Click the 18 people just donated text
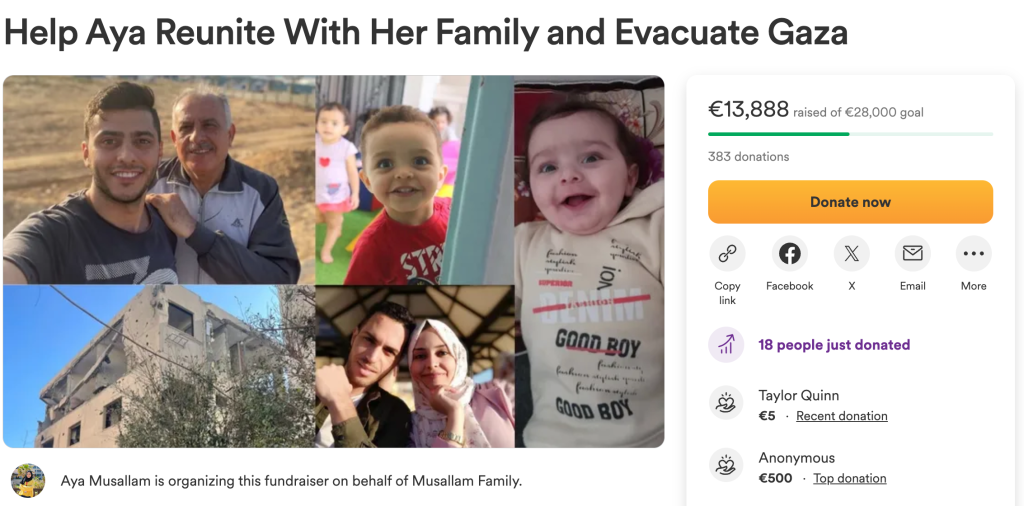This screenshot has width=1024, height=506. 834,345
